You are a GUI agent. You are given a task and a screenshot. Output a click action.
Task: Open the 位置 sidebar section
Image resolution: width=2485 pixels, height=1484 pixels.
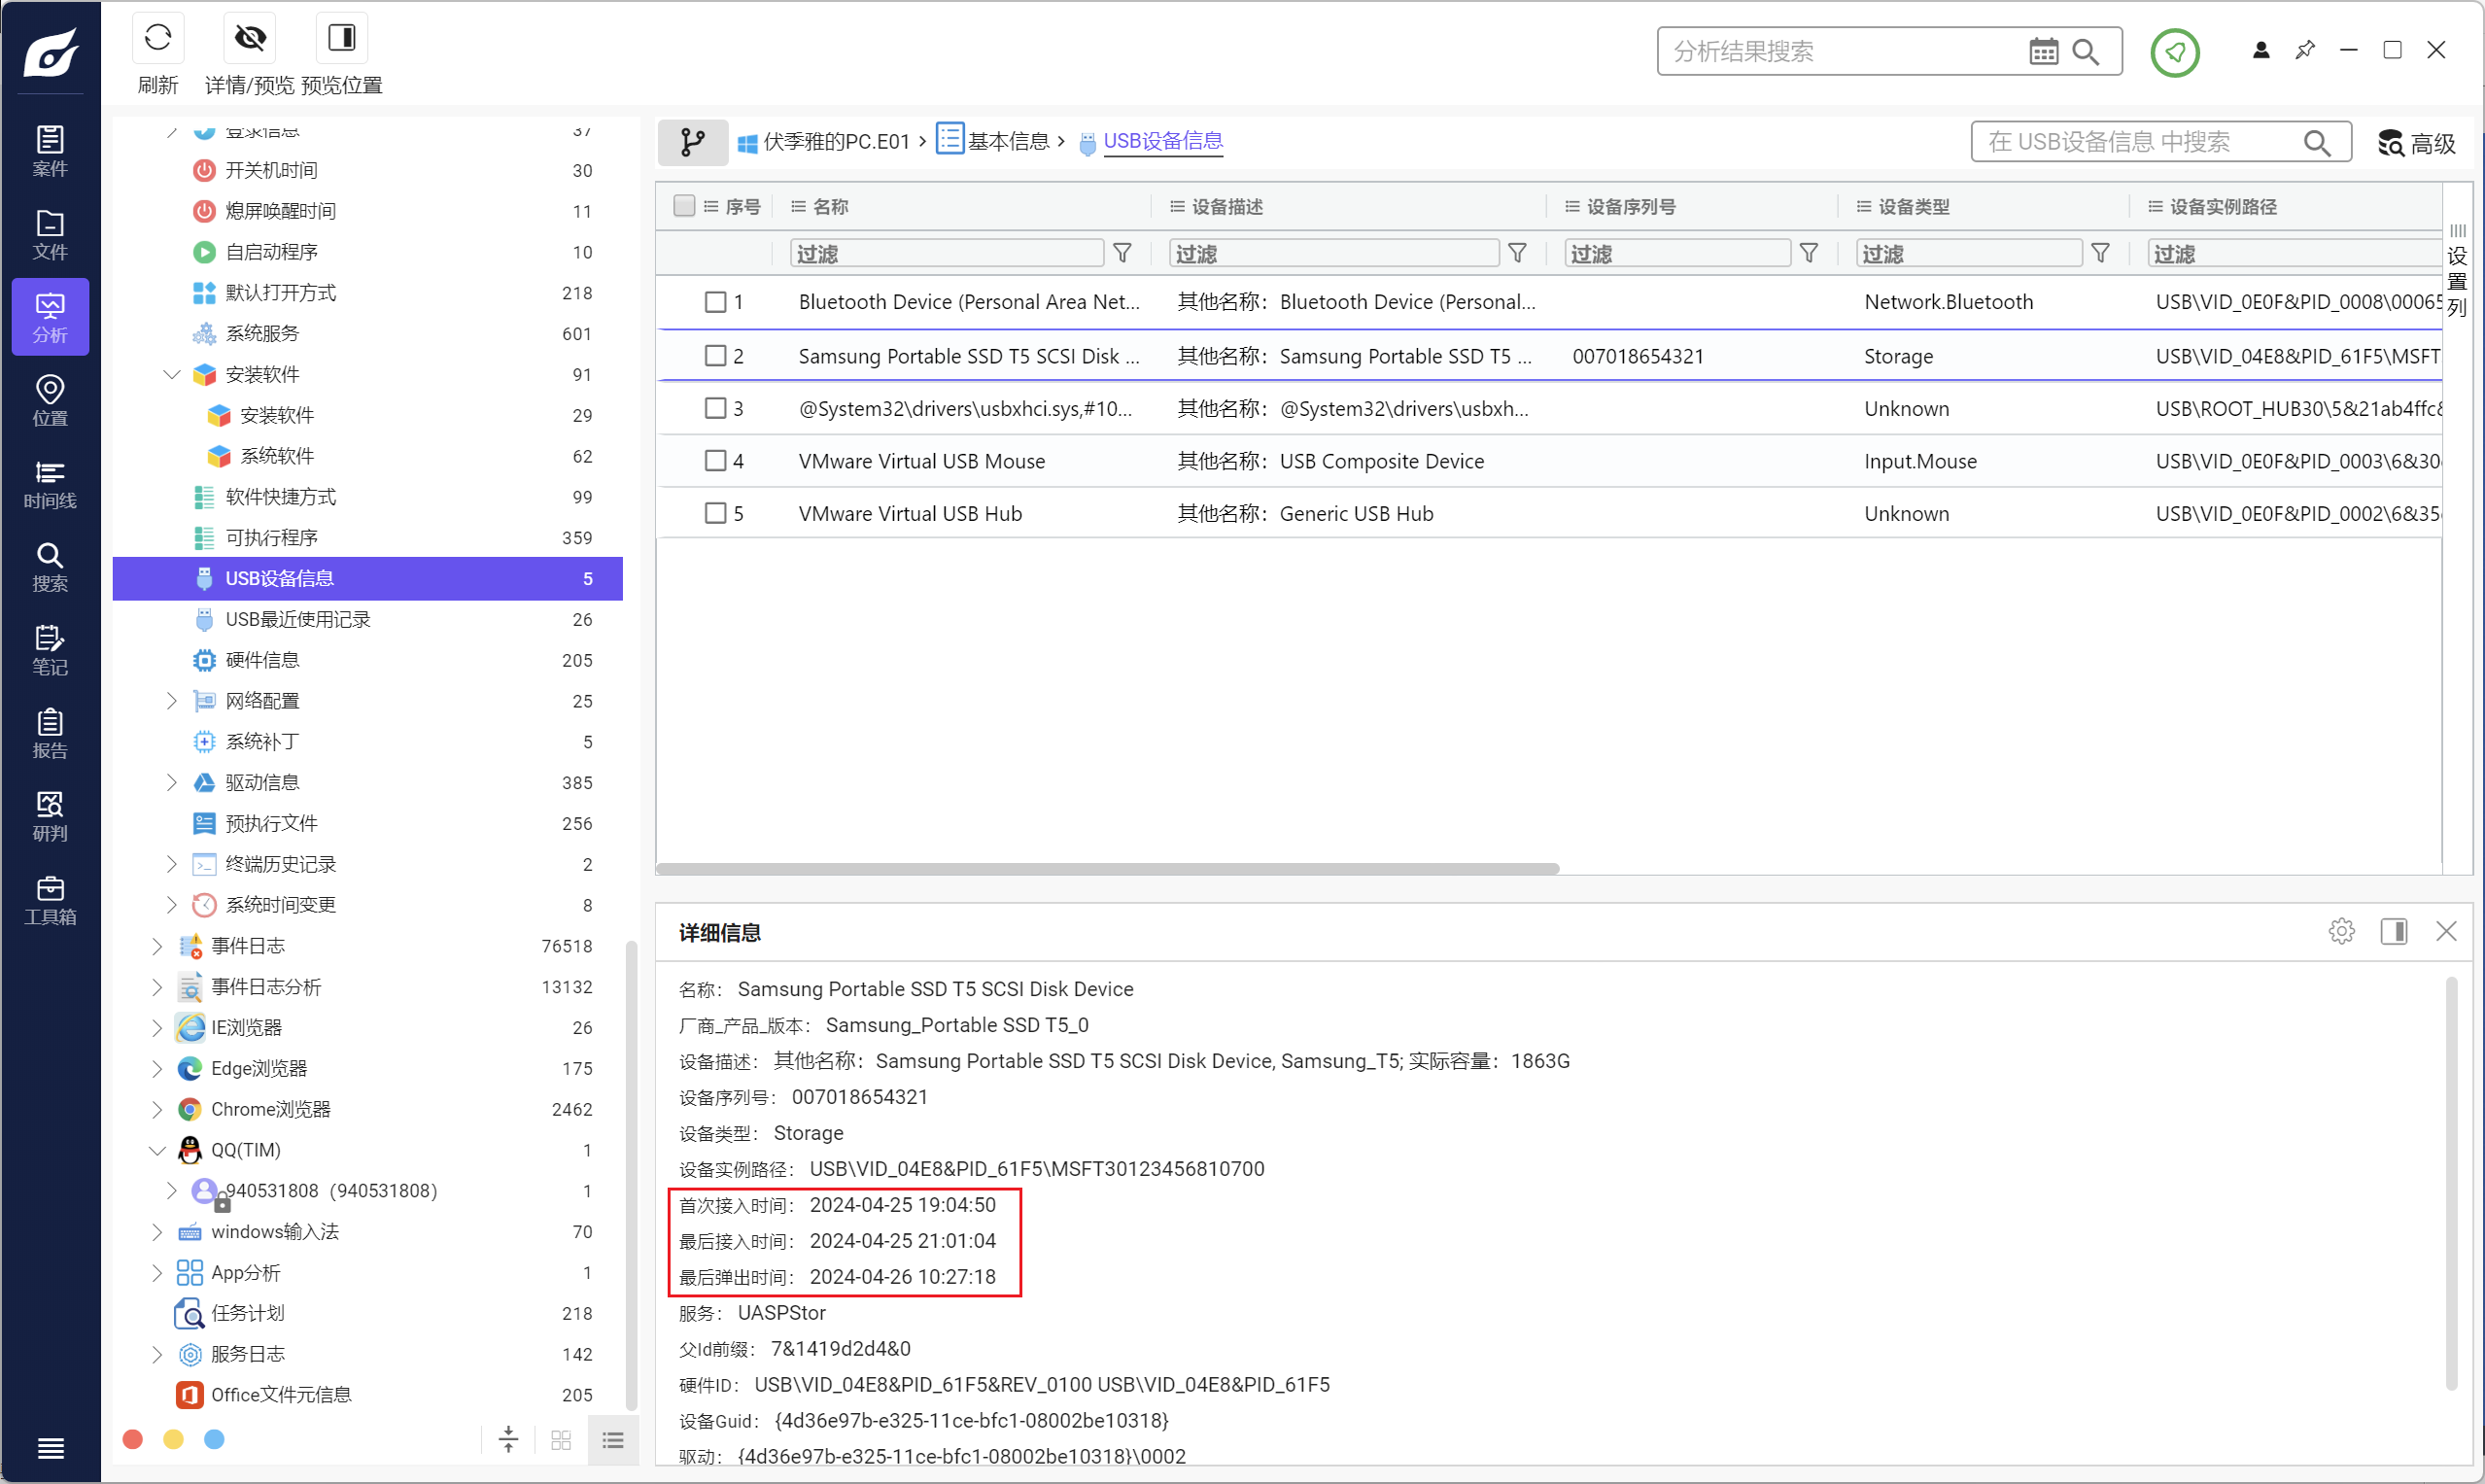coord(50,401)
